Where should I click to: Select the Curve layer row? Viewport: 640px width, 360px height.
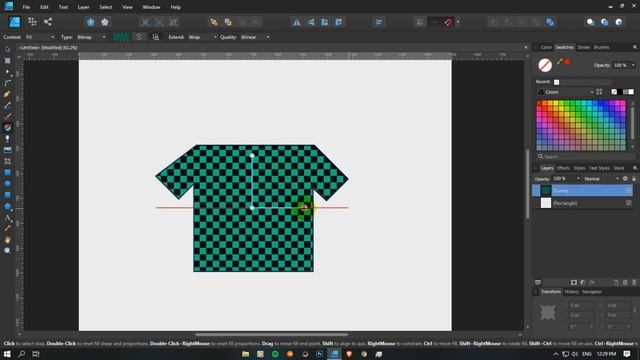coord(582,191)
